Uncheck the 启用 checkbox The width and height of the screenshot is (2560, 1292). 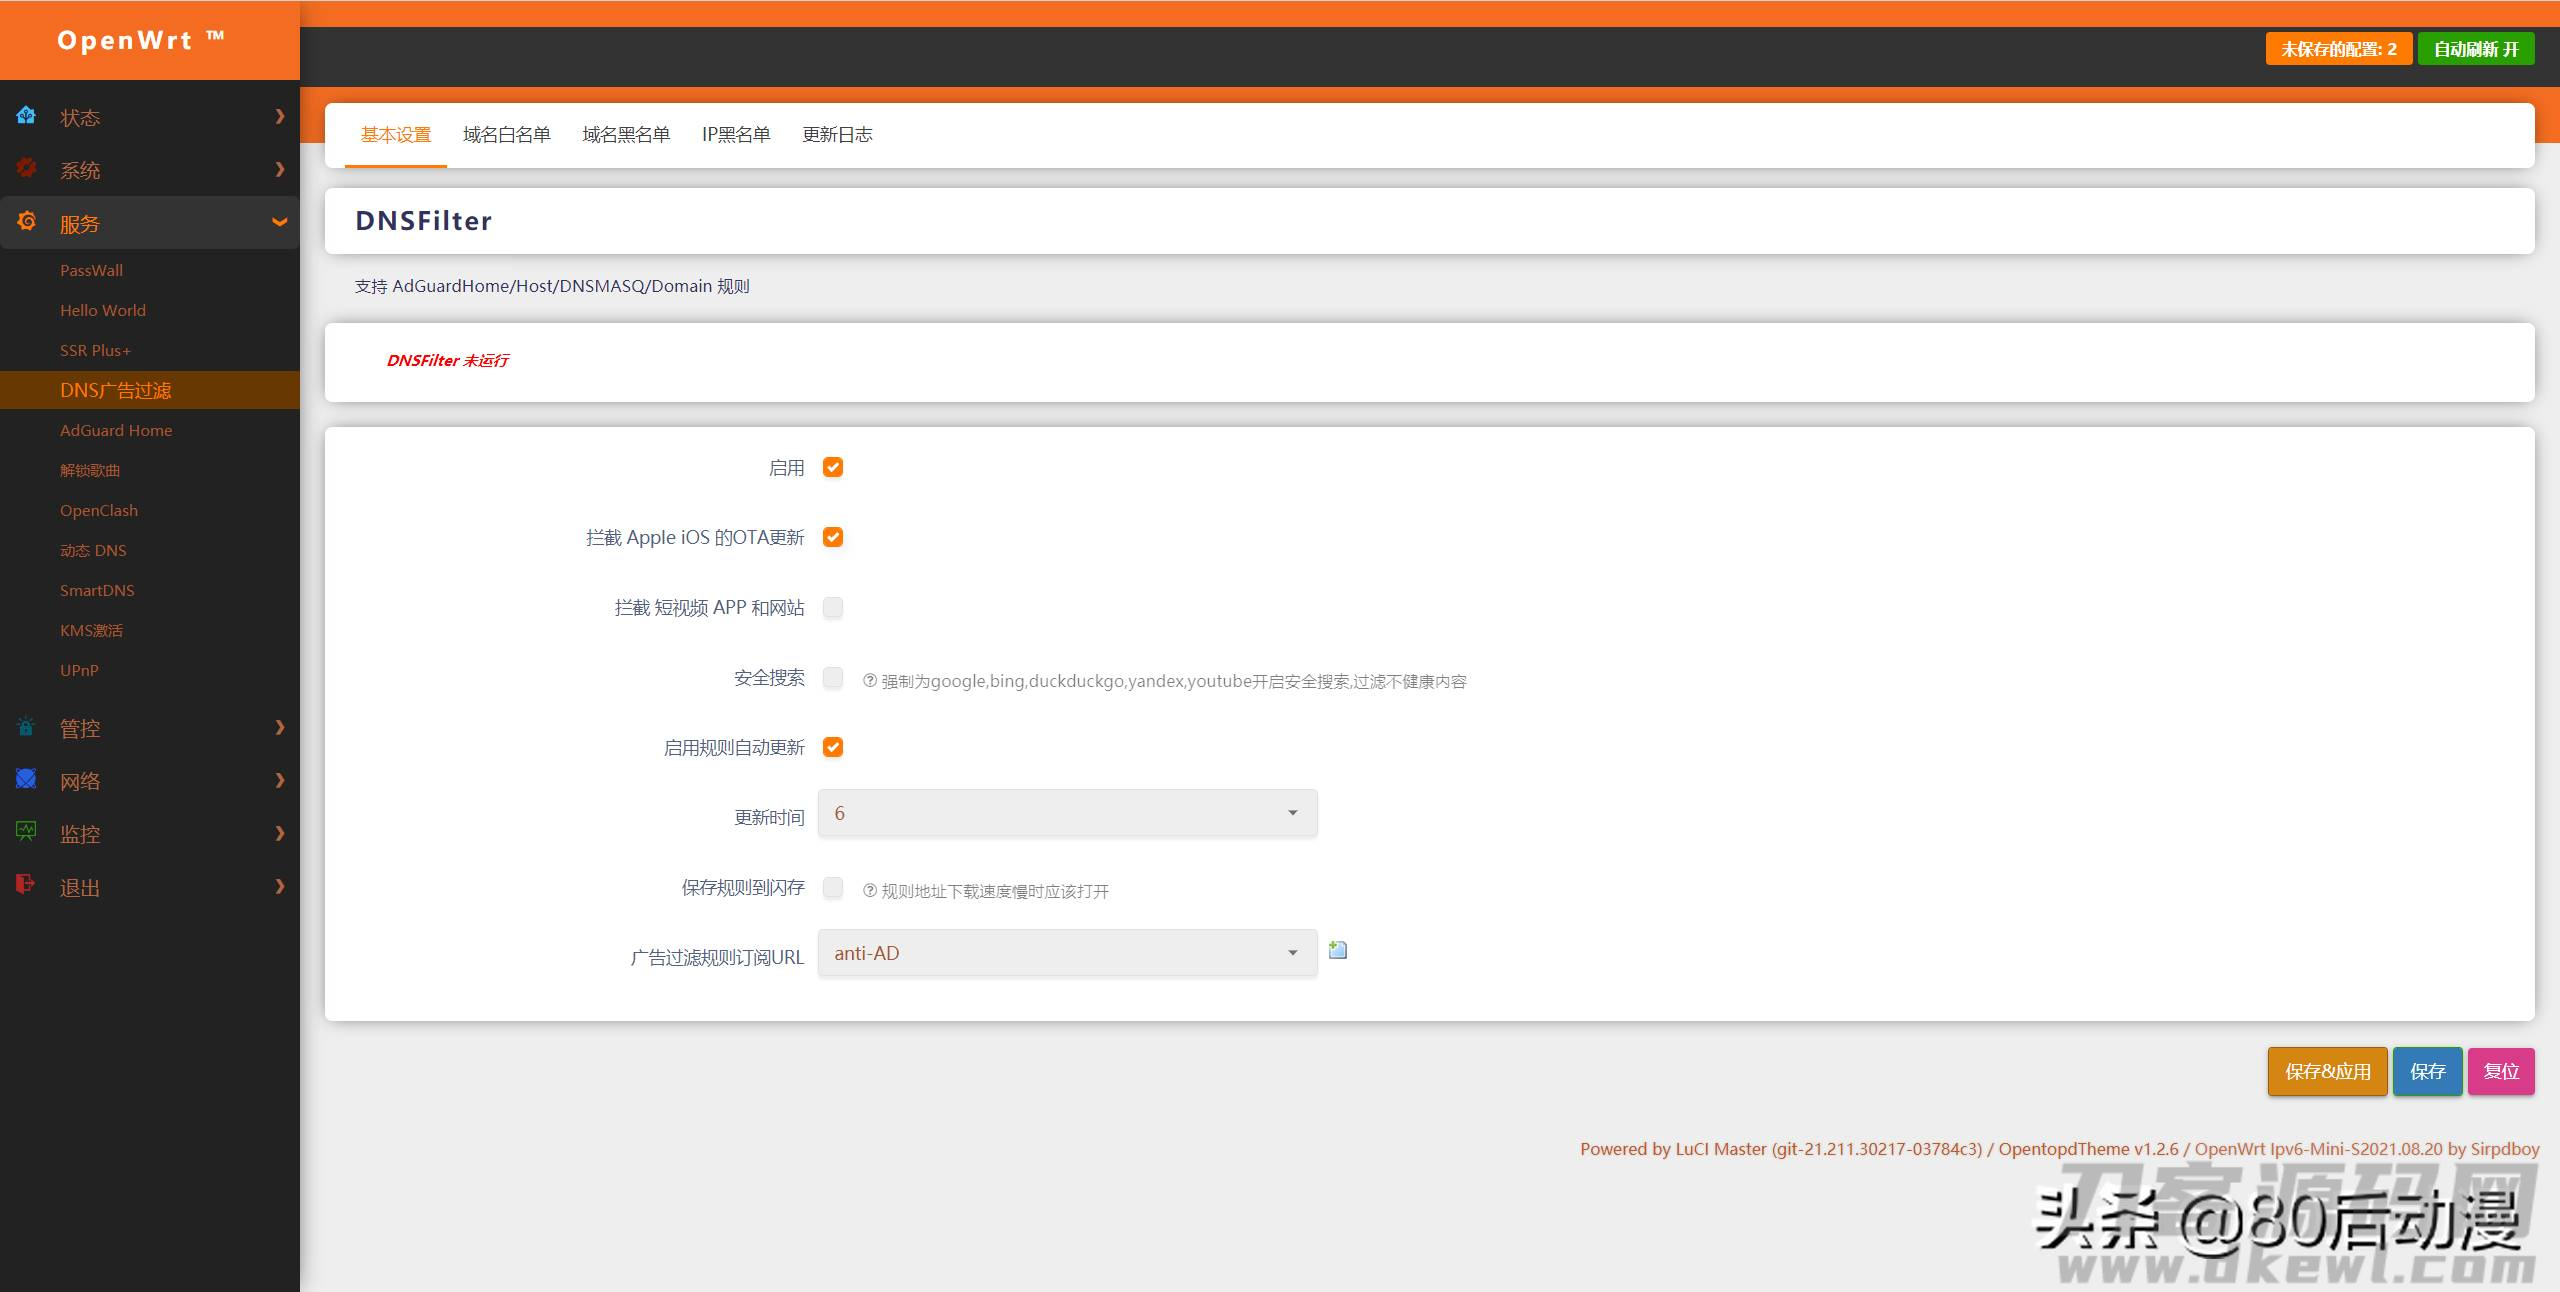point(833,467)
